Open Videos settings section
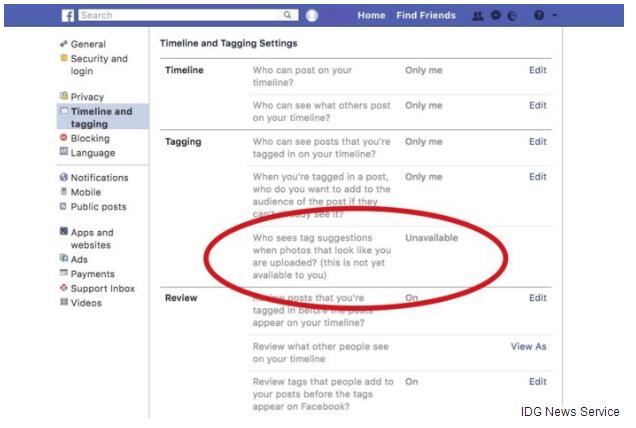636x428 pixels. pyautogui.click(x=86, y=303)
